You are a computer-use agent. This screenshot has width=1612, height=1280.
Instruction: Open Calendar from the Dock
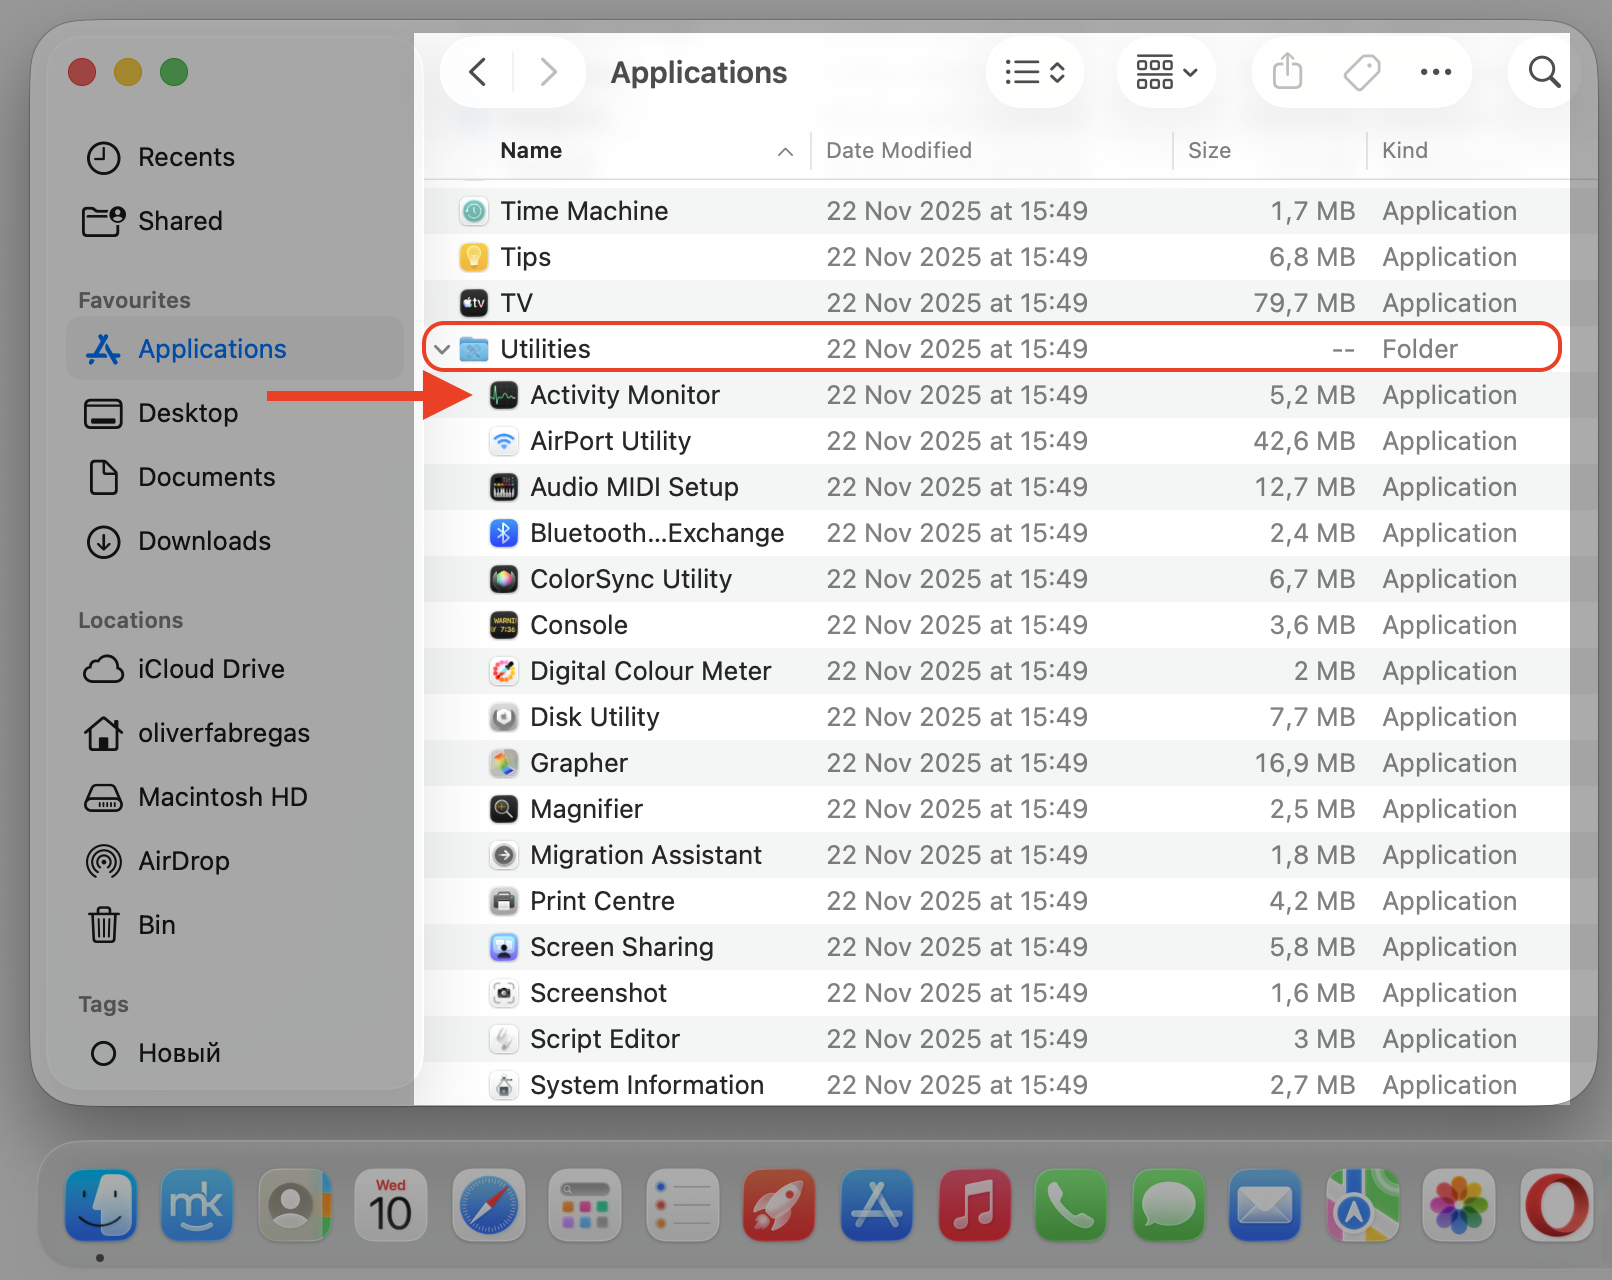click(391, 1205)
